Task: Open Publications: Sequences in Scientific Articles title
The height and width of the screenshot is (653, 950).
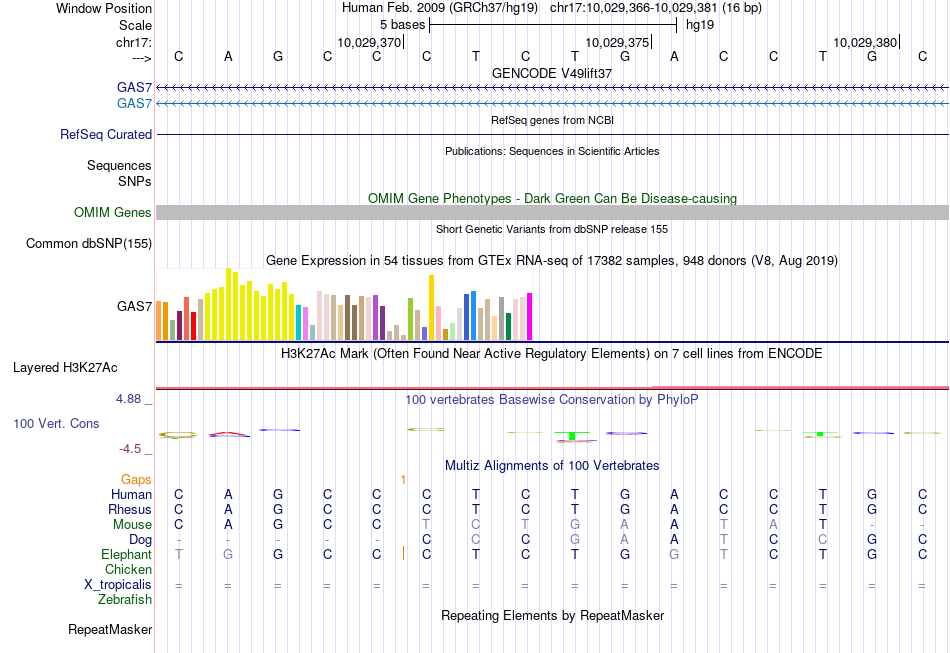Action: click(x=552, y=151)
